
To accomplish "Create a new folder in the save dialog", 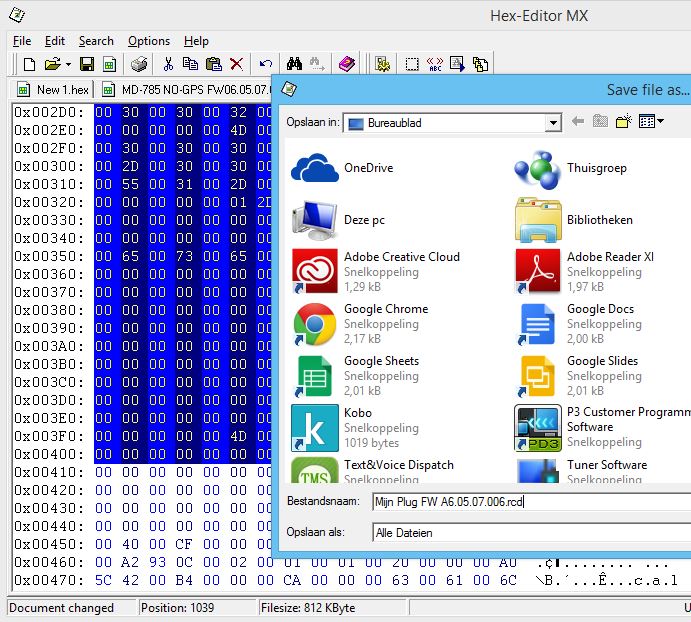I will point(624,121).
